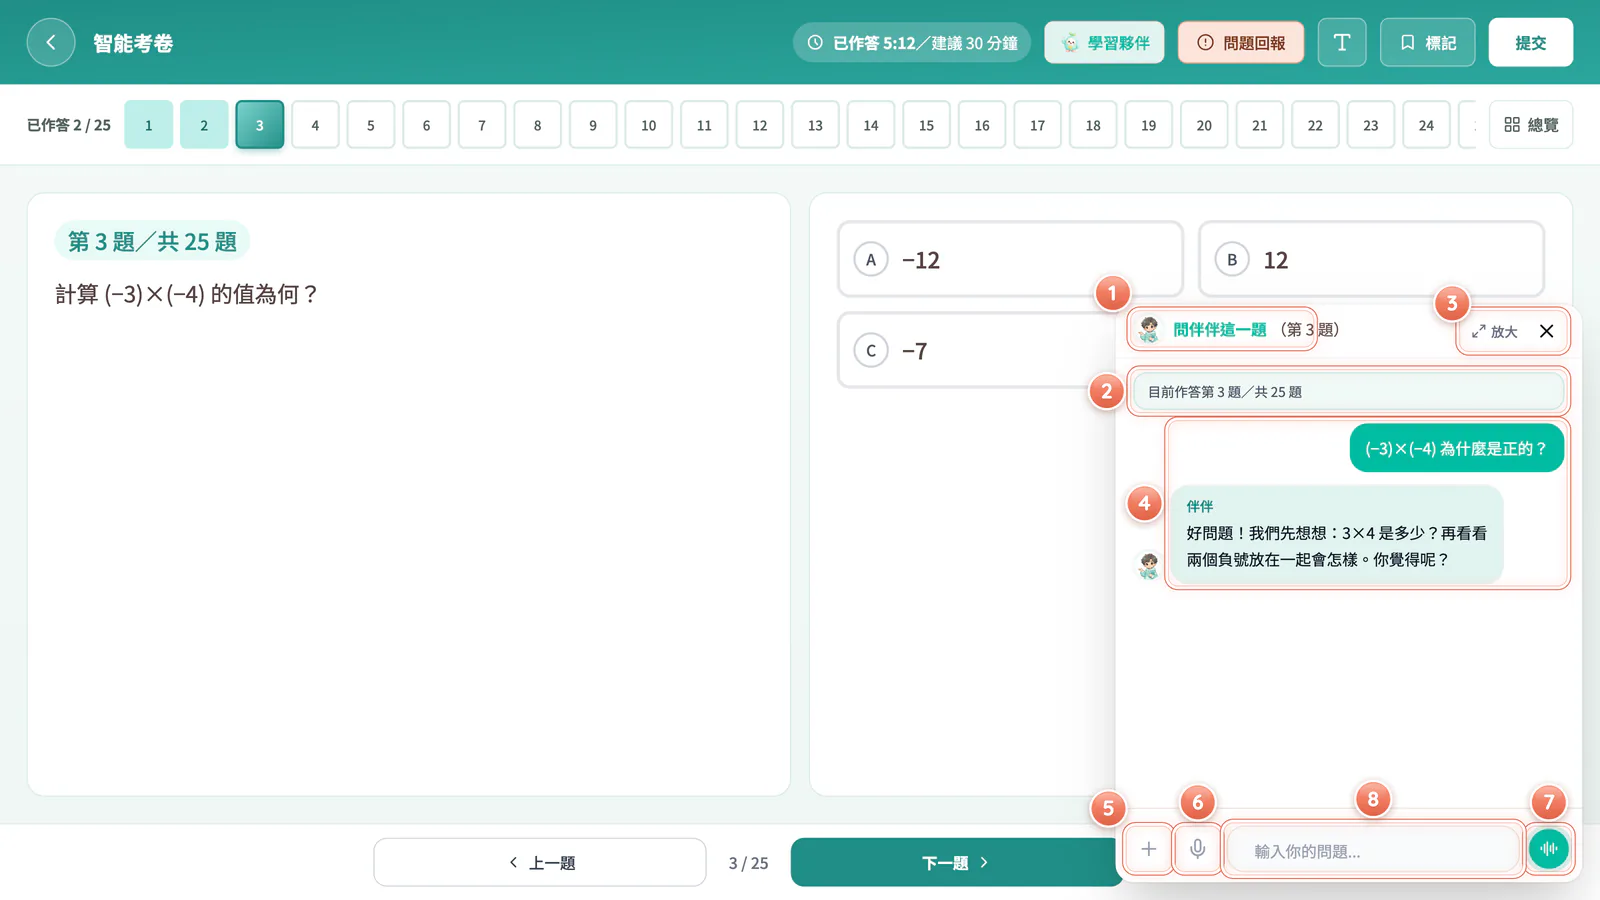The height and width of the screenshot is (900, 1600).
Task: Jump to question 24
Action: pos(1426,125)
